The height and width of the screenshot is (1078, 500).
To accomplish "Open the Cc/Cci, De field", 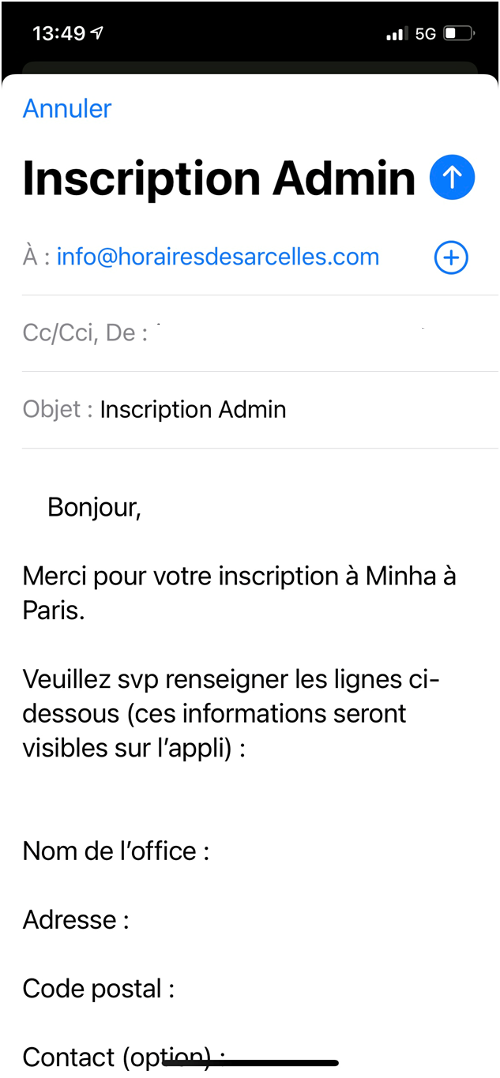I will 259,333.
